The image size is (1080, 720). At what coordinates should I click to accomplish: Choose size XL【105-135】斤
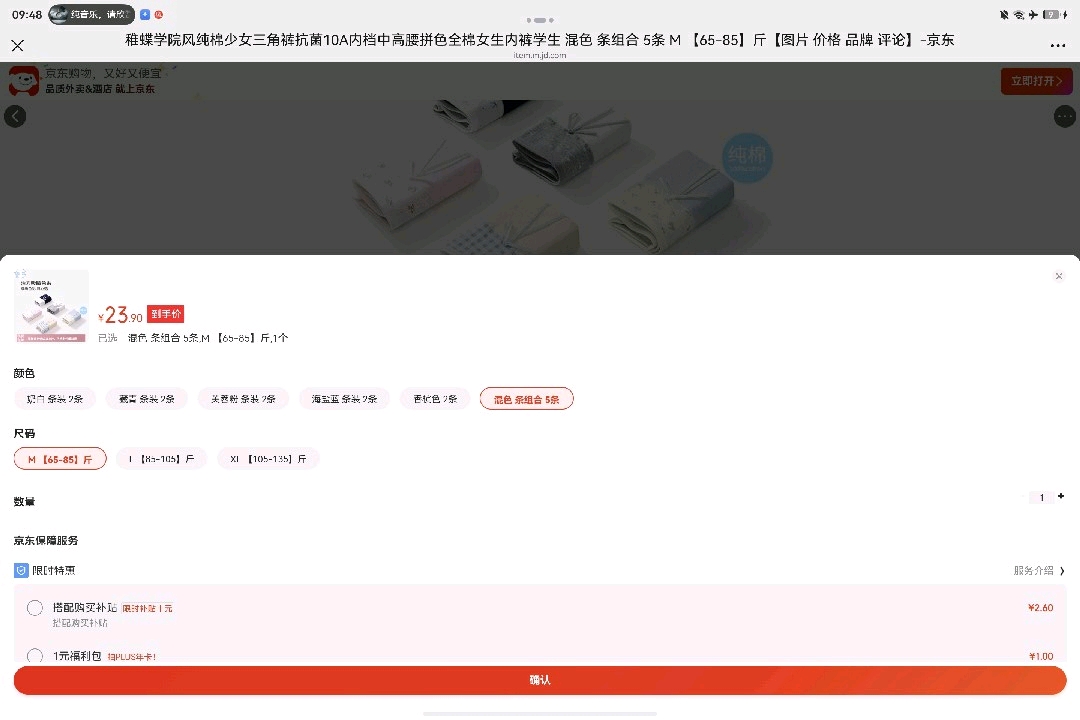pos(268,459)
